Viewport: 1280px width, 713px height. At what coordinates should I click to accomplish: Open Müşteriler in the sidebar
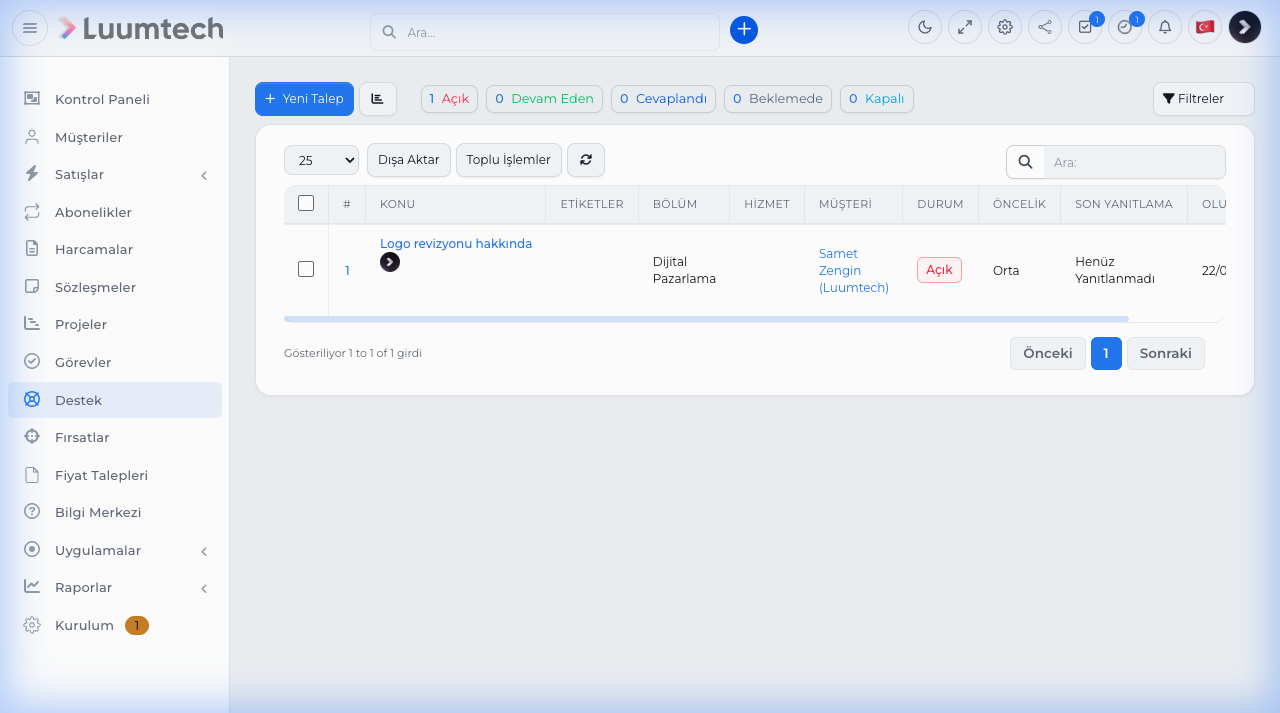(x=89, y=137)
